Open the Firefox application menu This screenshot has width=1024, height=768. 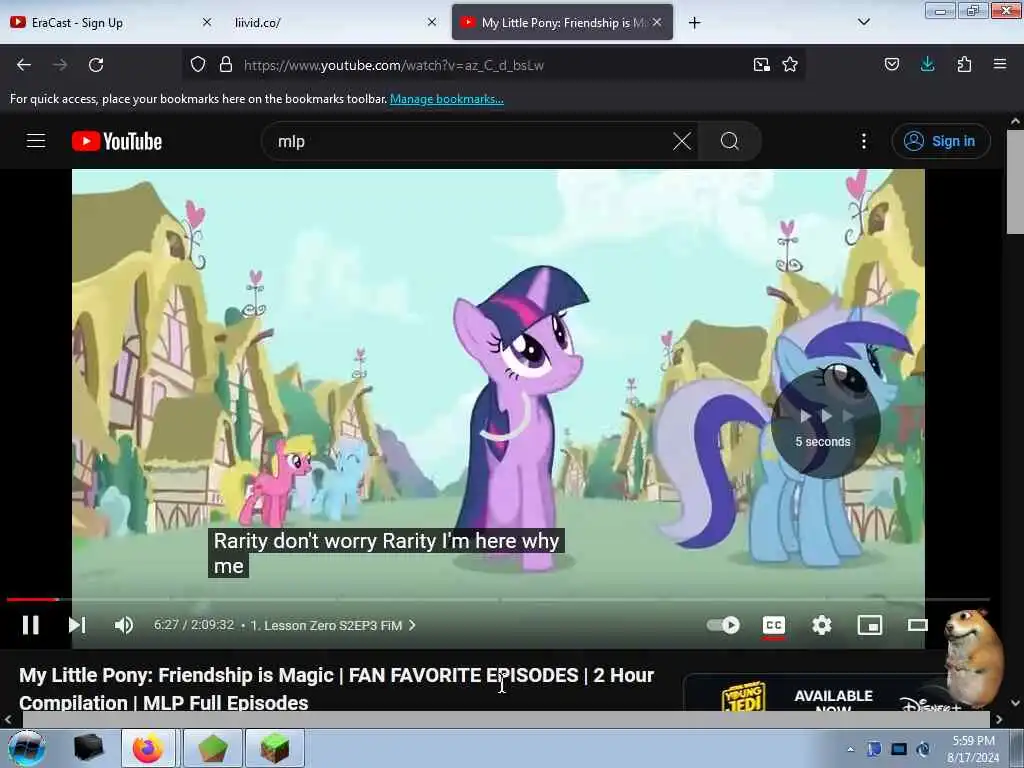pyautogui.click(x=1000, y=64)
